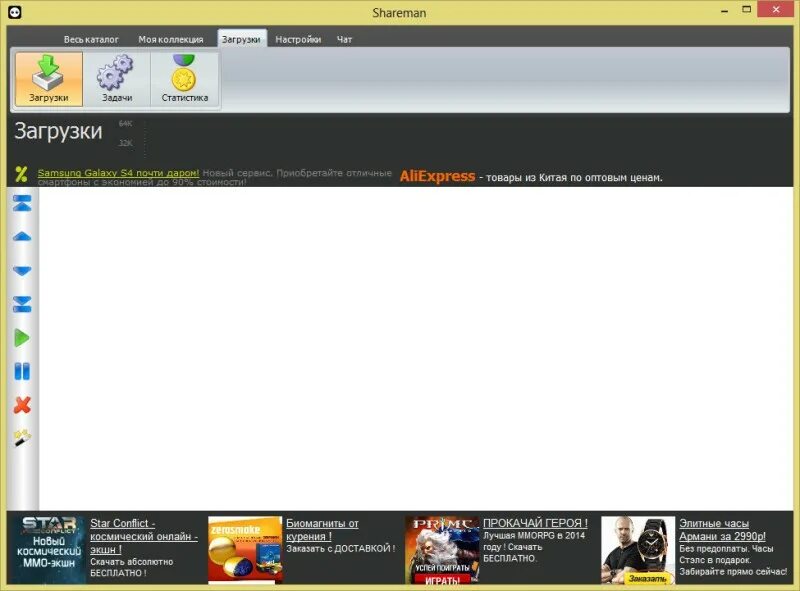Open the Задачи gears button
The height and width of the screenshot is (591, 800).
pos(117,79)
